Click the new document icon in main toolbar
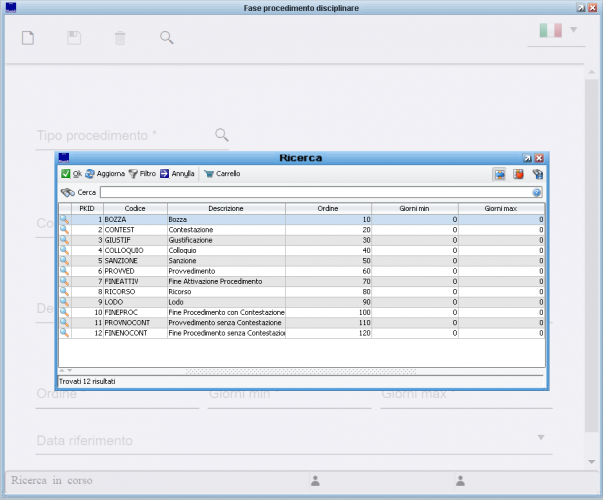This screenshot has height=500, width=603. pos(29,38)
